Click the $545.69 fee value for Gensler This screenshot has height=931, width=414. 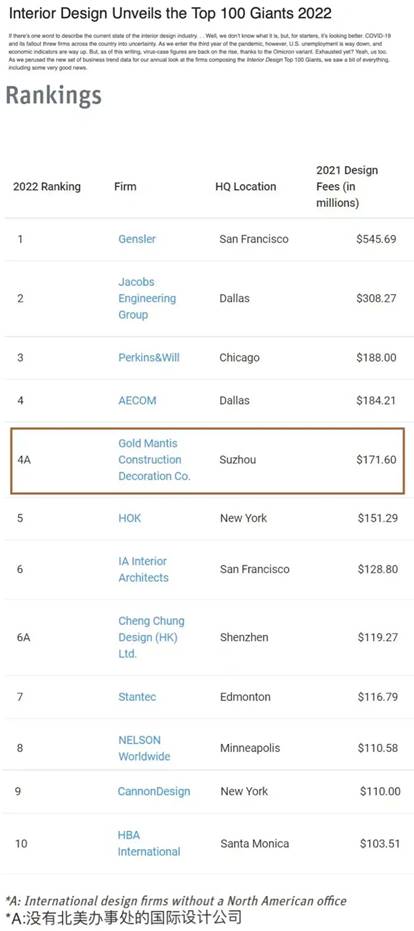pos(376,239)
